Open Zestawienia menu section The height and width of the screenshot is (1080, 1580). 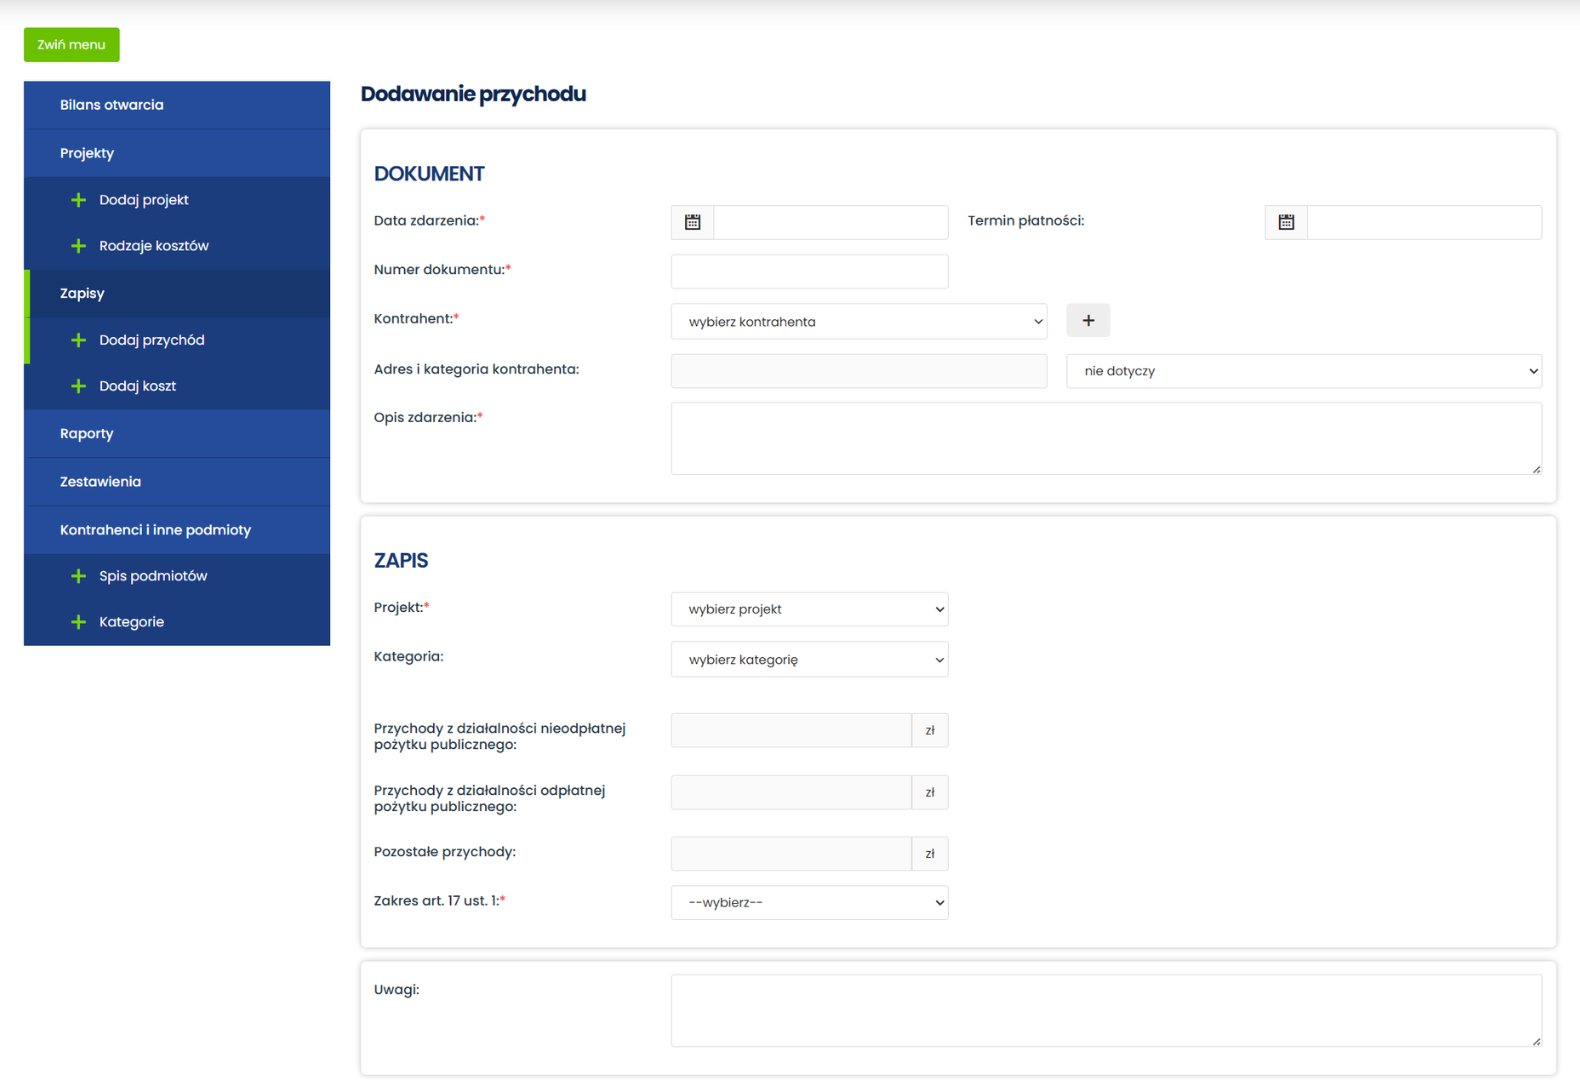coord(100,482)
